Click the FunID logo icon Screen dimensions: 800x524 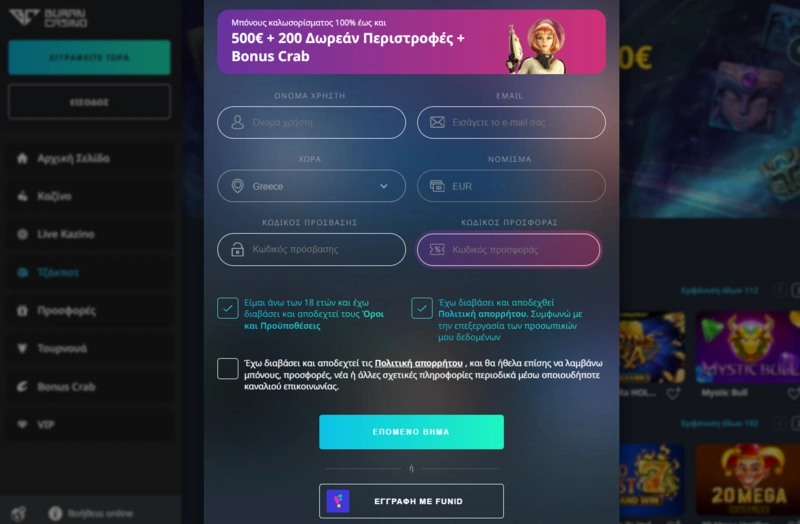pos(338,501)
